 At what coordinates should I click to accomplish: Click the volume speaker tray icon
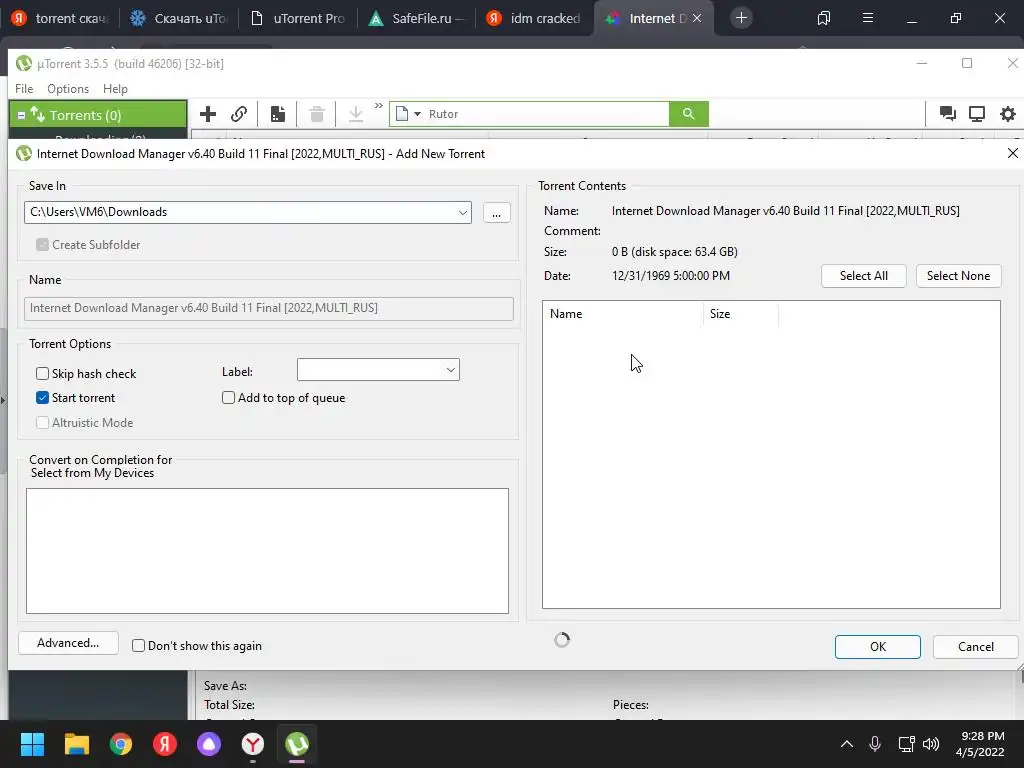point(931,744)
